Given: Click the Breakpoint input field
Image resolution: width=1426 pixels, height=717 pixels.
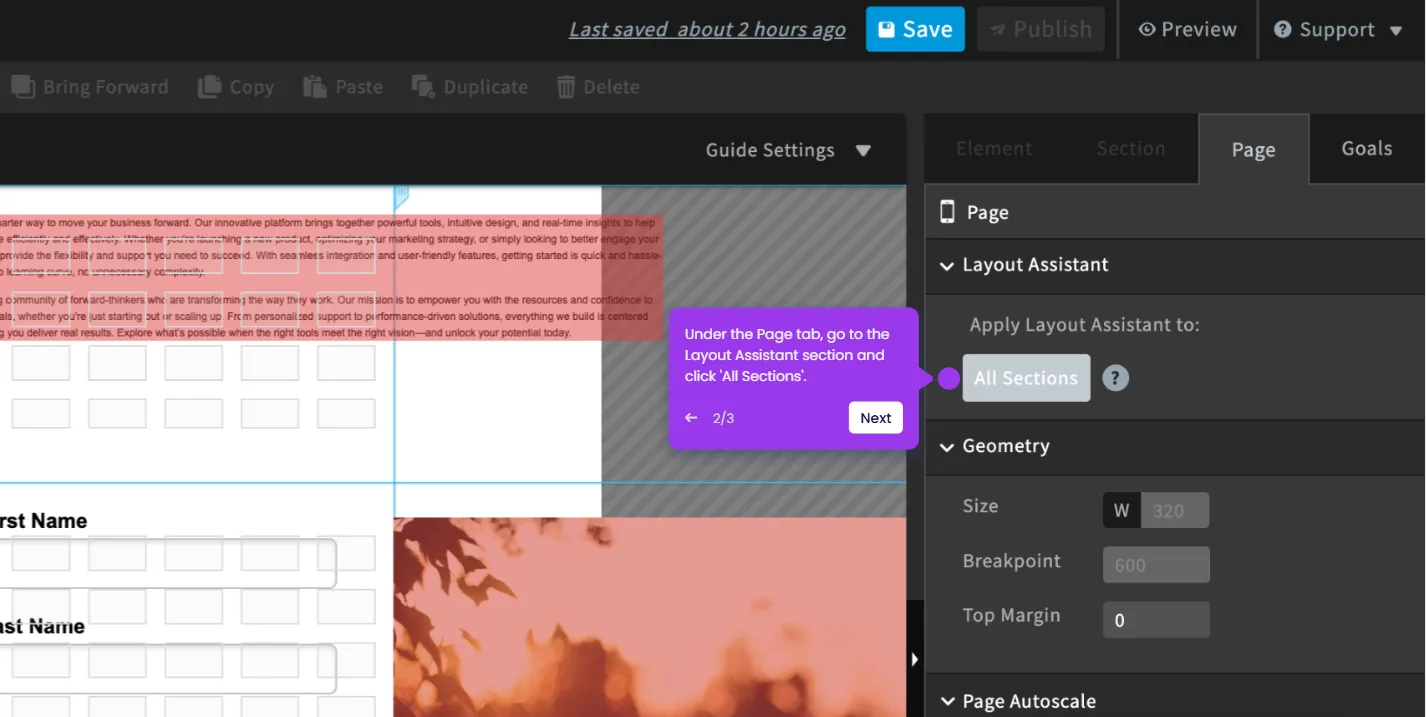Looking at the screenshot, I should [1156, 565].
